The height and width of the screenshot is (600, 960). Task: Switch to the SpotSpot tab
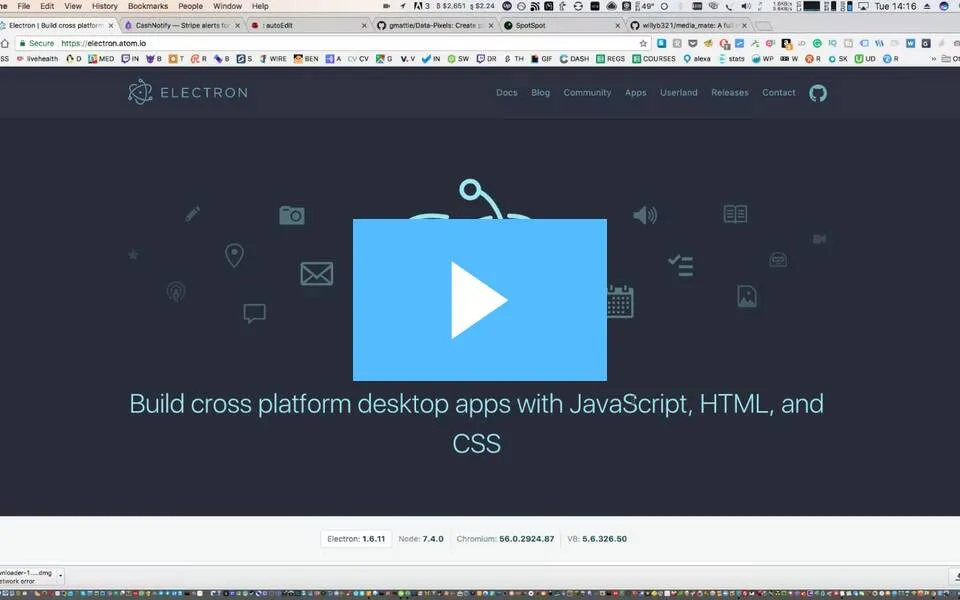point(561,26)
